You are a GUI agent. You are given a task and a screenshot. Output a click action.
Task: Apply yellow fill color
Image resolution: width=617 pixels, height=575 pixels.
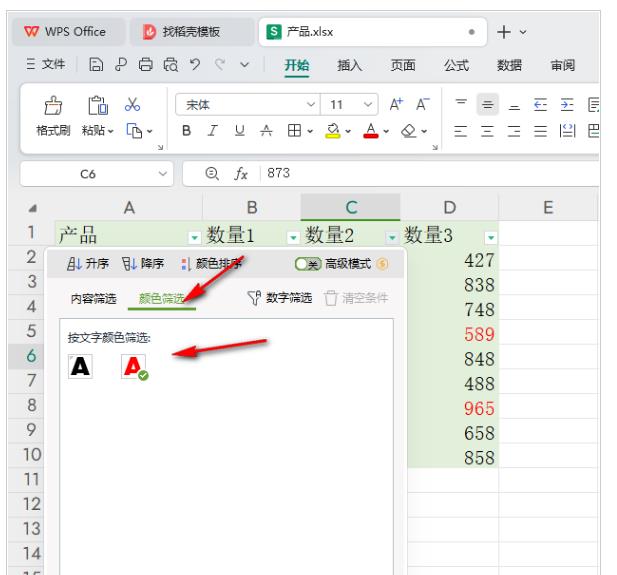pos(333,131)
